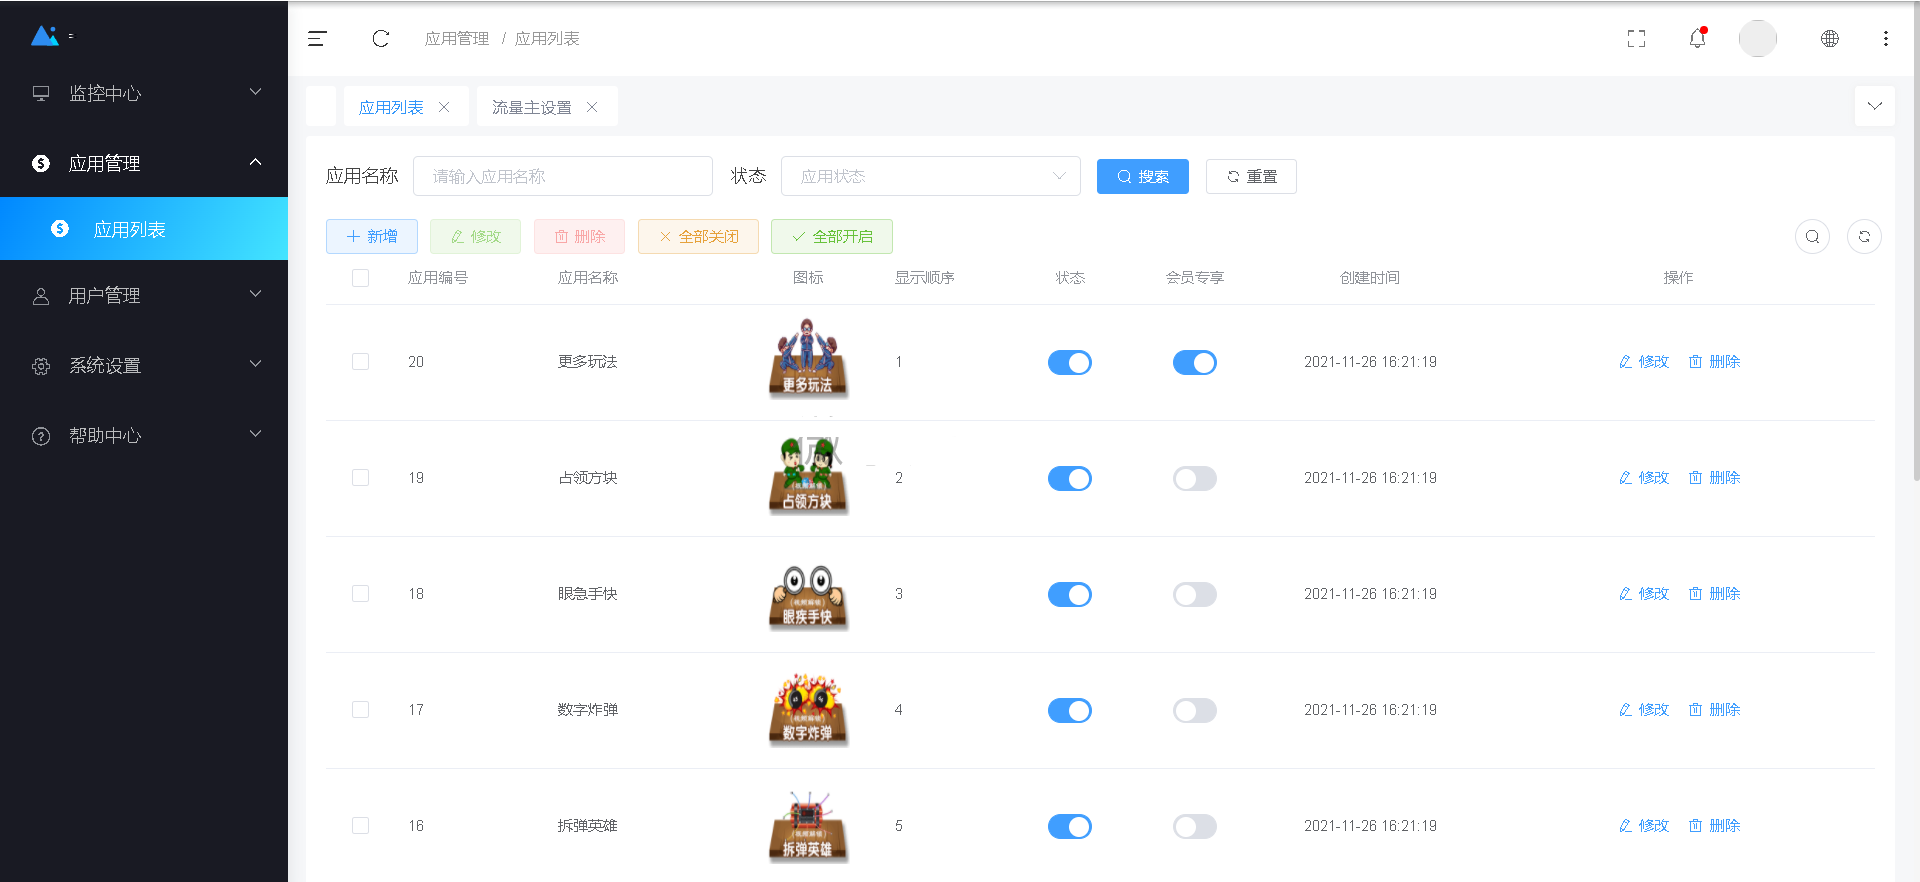
Task: Open the 应用状态 status dropdown
Action: 931,176
